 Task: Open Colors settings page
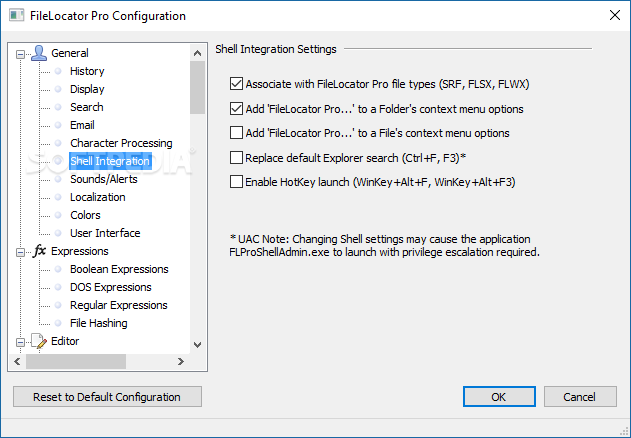(x=85, y=215)
